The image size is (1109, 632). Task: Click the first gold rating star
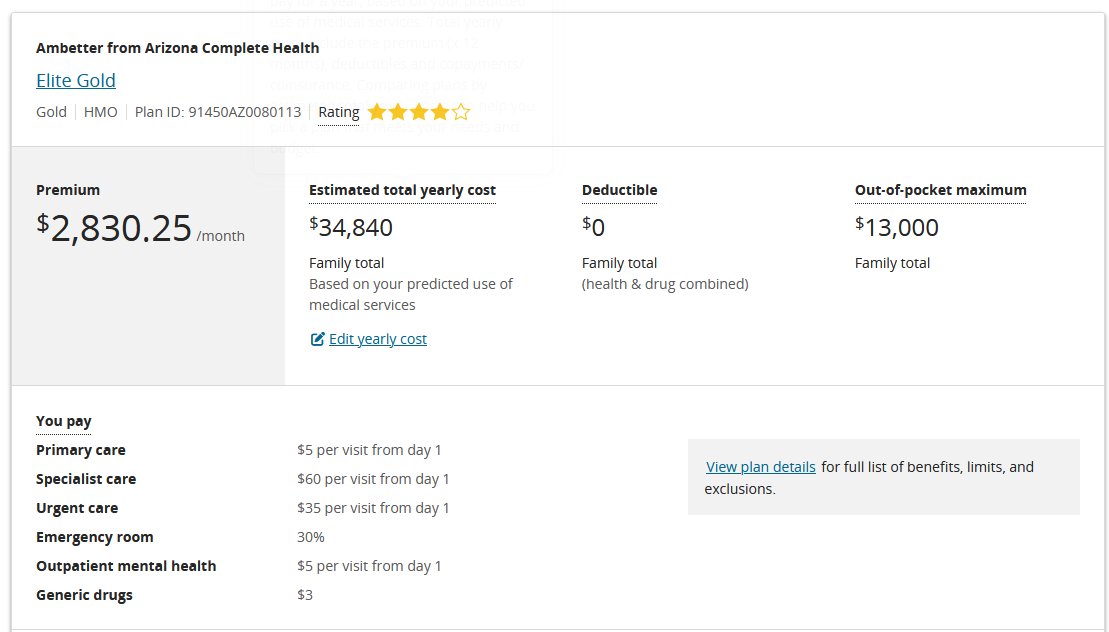[x=377, y=112]
